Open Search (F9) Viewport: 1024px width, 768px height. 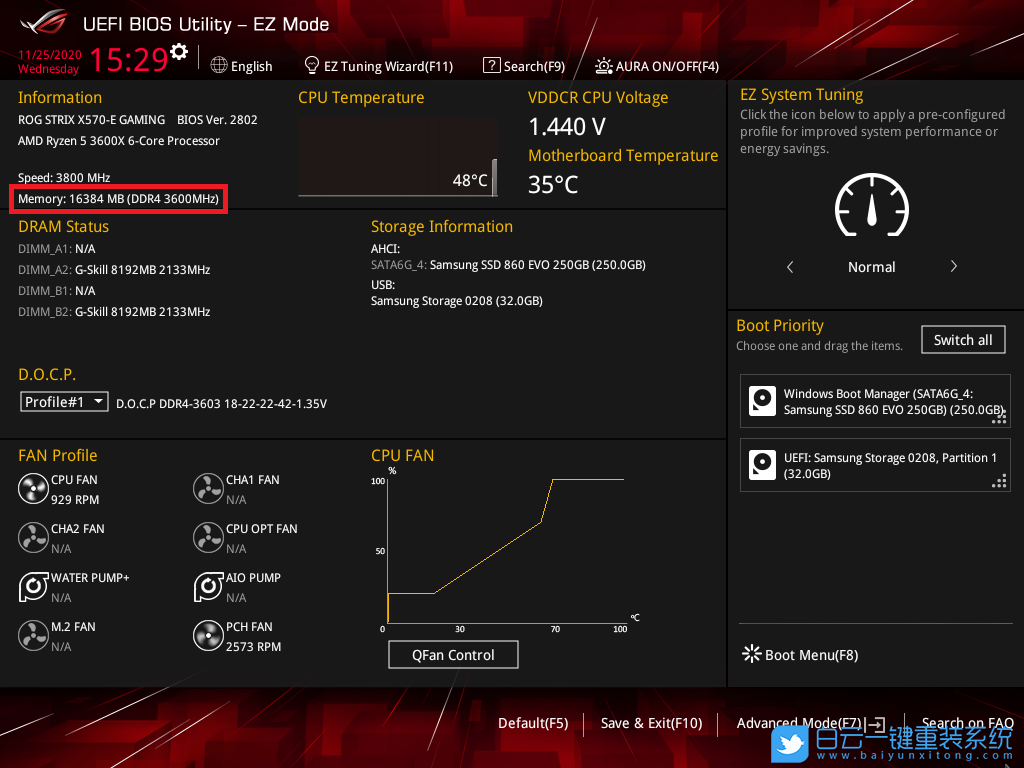523,66
